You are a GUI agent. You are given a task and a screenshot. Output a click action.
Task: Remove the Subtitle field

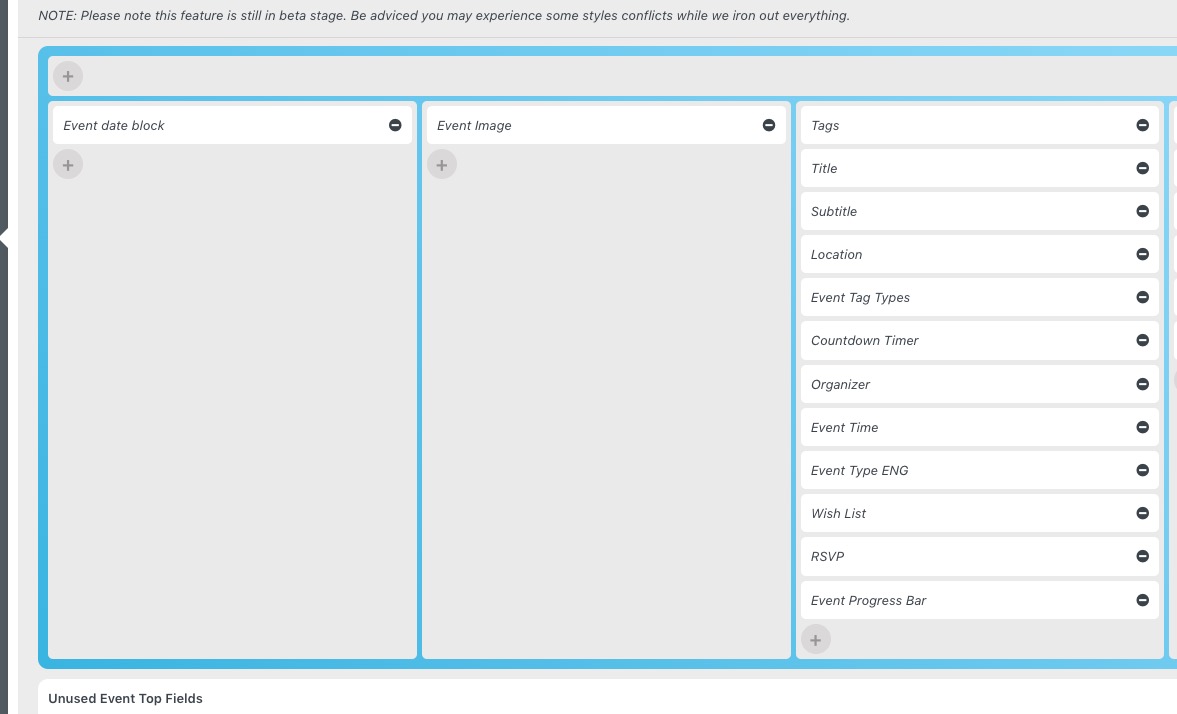(x=1142, y=211)
